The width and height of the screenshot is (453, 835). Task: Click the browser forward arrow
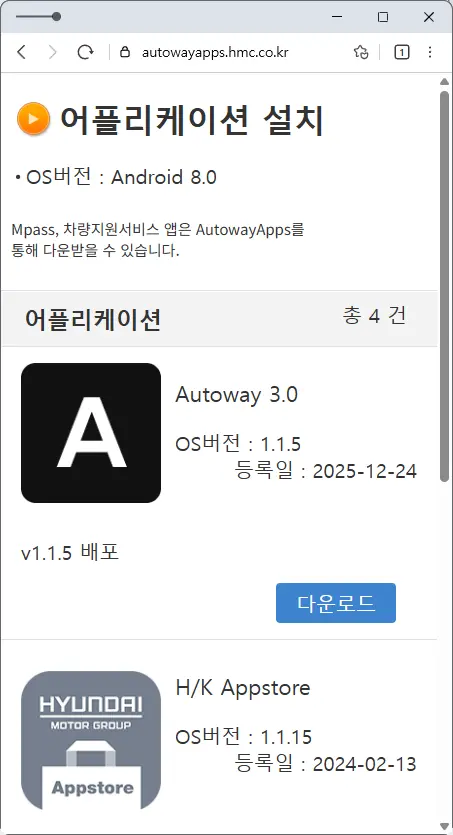[53, 52]
